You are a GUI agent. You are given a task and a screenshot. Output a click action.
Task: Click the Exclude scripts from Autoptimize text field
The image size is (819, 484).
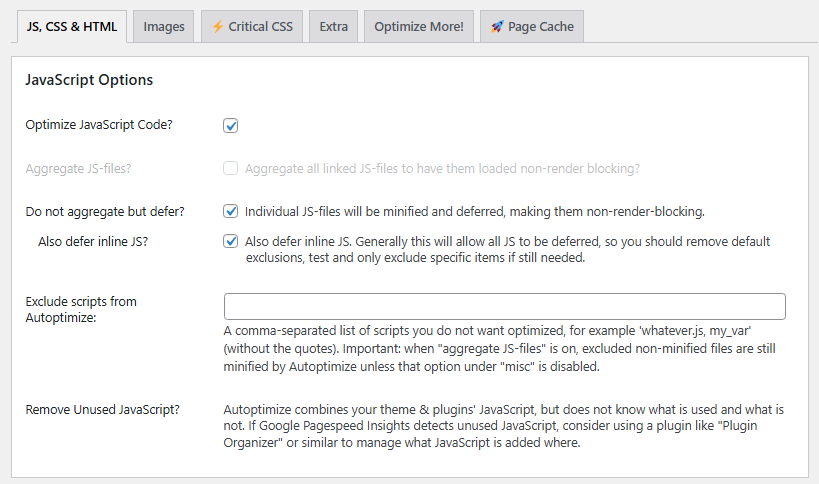pos(504,306)
